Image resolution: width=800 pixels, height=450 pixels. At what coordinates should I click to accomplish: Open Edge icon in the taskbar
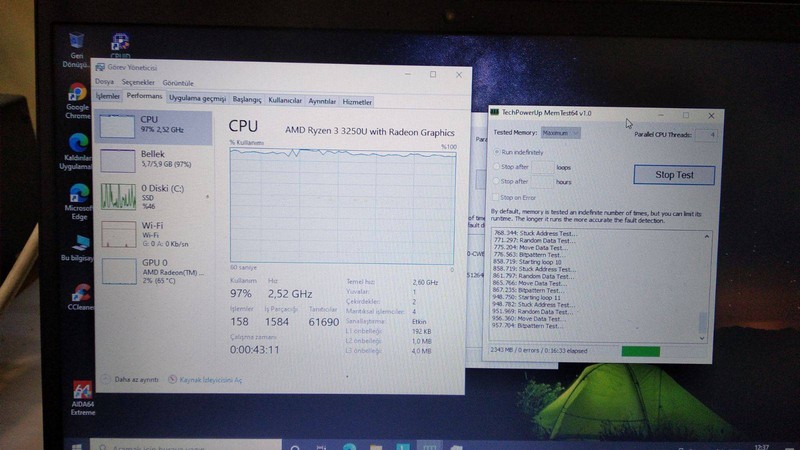pyautogui.click(x=349, y=447)
